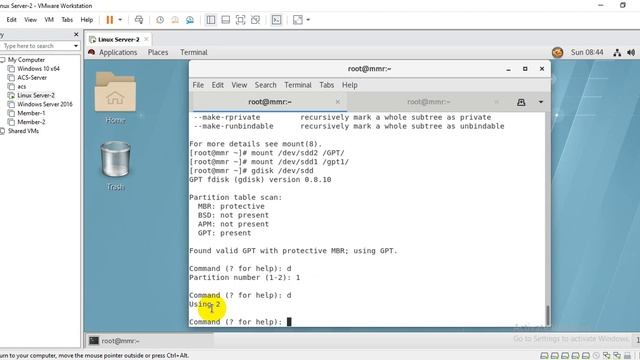Screen dimensions: 640x360
Task: Click the stretch guest display icon
Action: [298, 20]
